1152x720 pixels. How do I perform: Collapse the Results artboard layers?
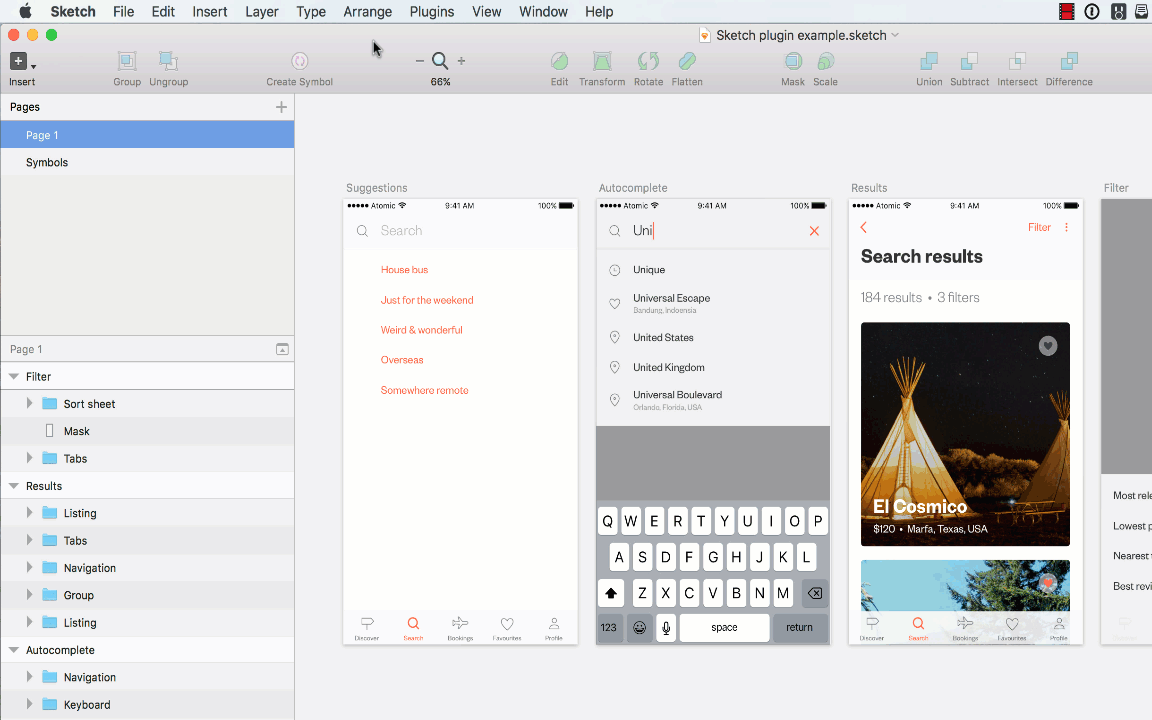coord(13,486)
